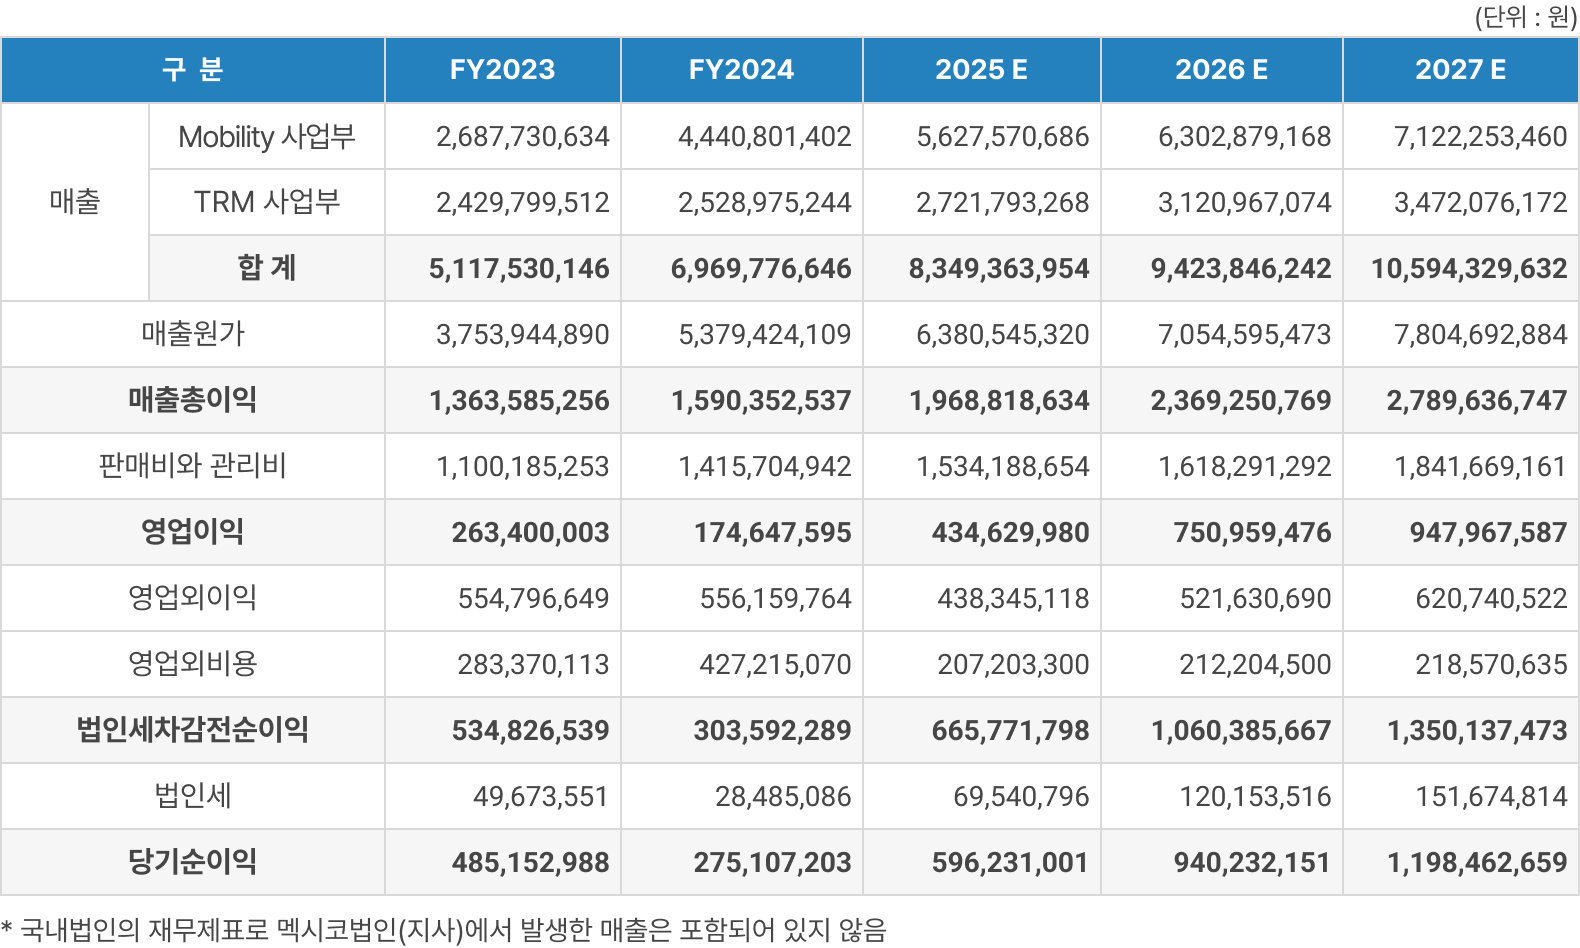Click the 합 계 row label
The width and height of the screenshot is (1580, 948).
coord(267,268)
